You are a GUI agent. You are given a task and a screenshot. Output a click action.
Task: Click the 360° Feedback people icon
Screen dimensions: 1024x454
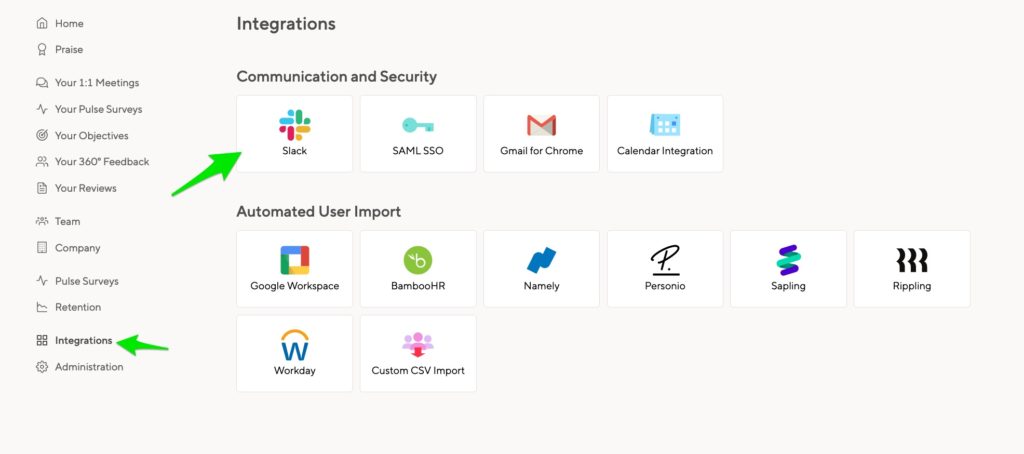click(42, 161)
